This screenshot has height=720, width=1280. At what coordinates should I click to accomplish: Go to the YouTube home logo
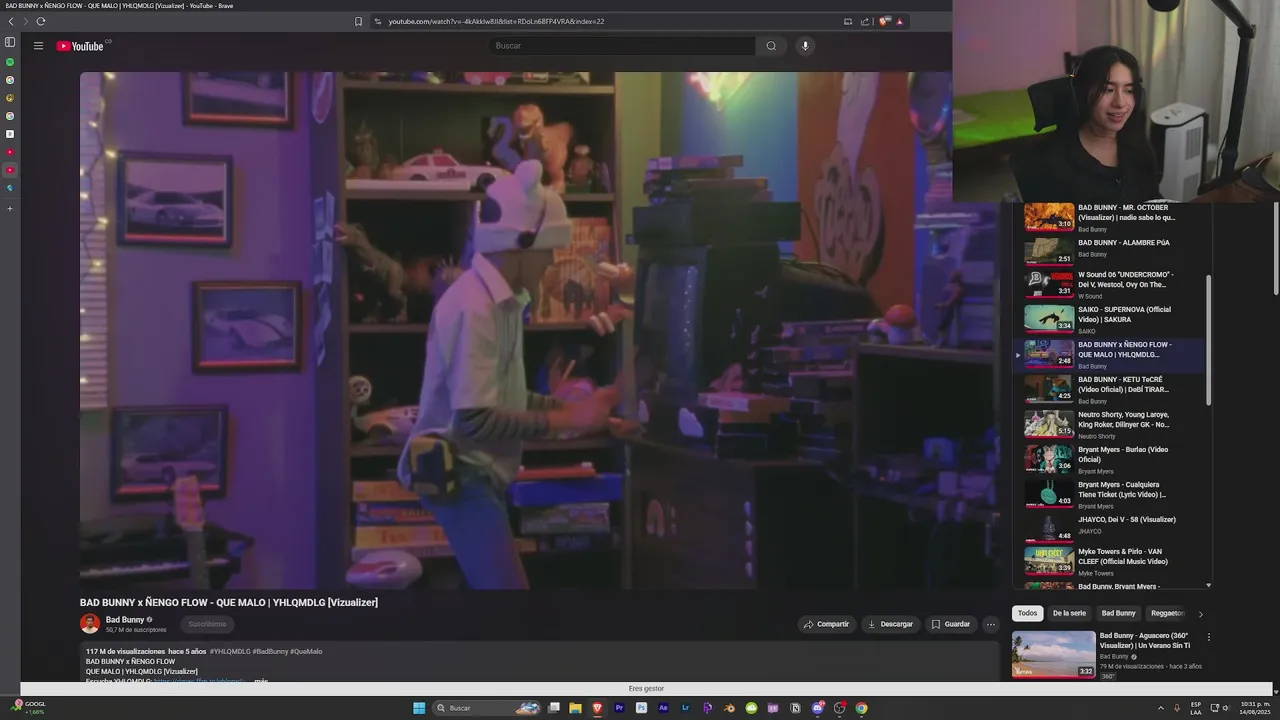coord(81,46)
